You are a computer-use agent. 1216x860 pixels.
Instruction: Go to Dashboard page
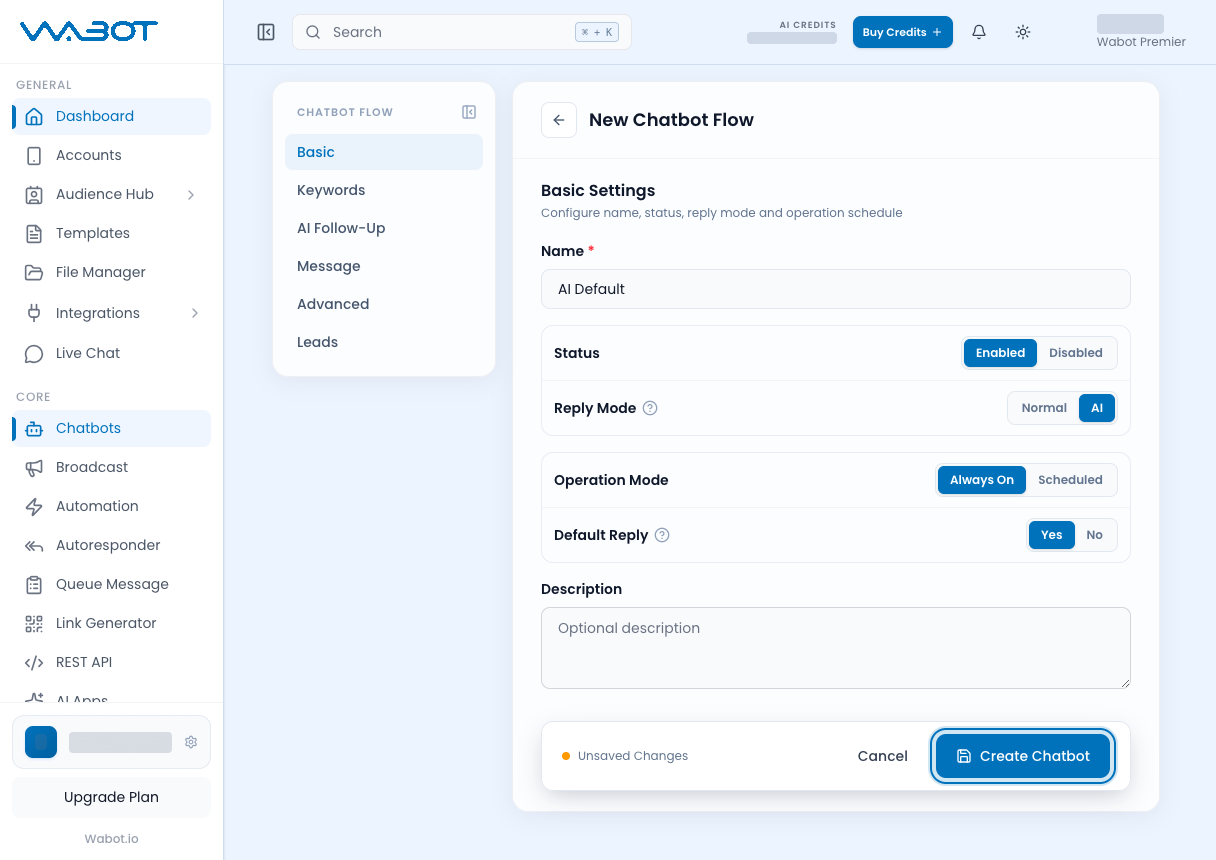tap(112, 116)
